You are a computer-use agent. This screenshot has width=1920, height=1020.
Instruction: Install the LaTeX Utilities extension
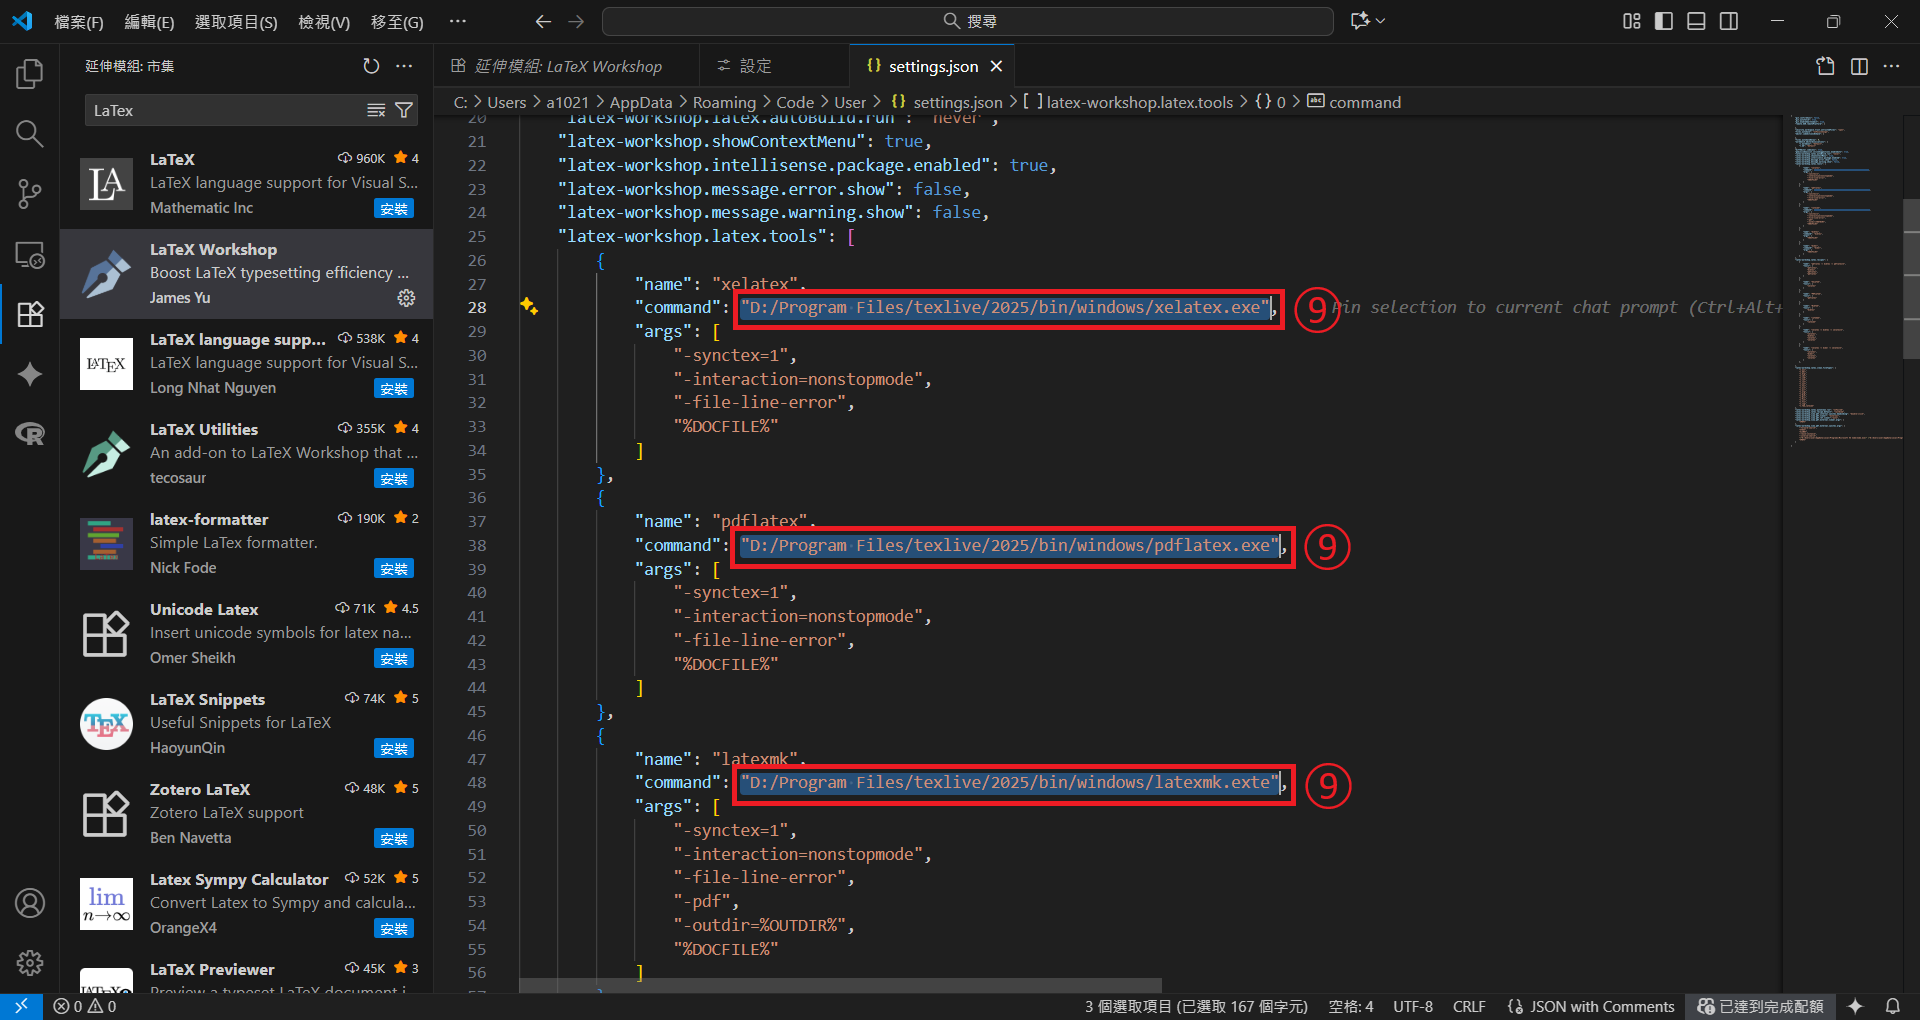click(394, 479)
